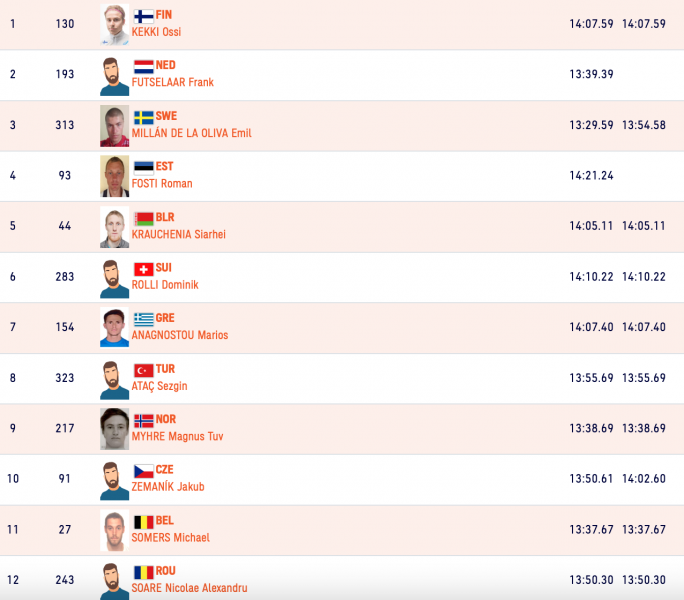Click the Sweden flag icon
The image size is (684, 600).
(144, 117)
